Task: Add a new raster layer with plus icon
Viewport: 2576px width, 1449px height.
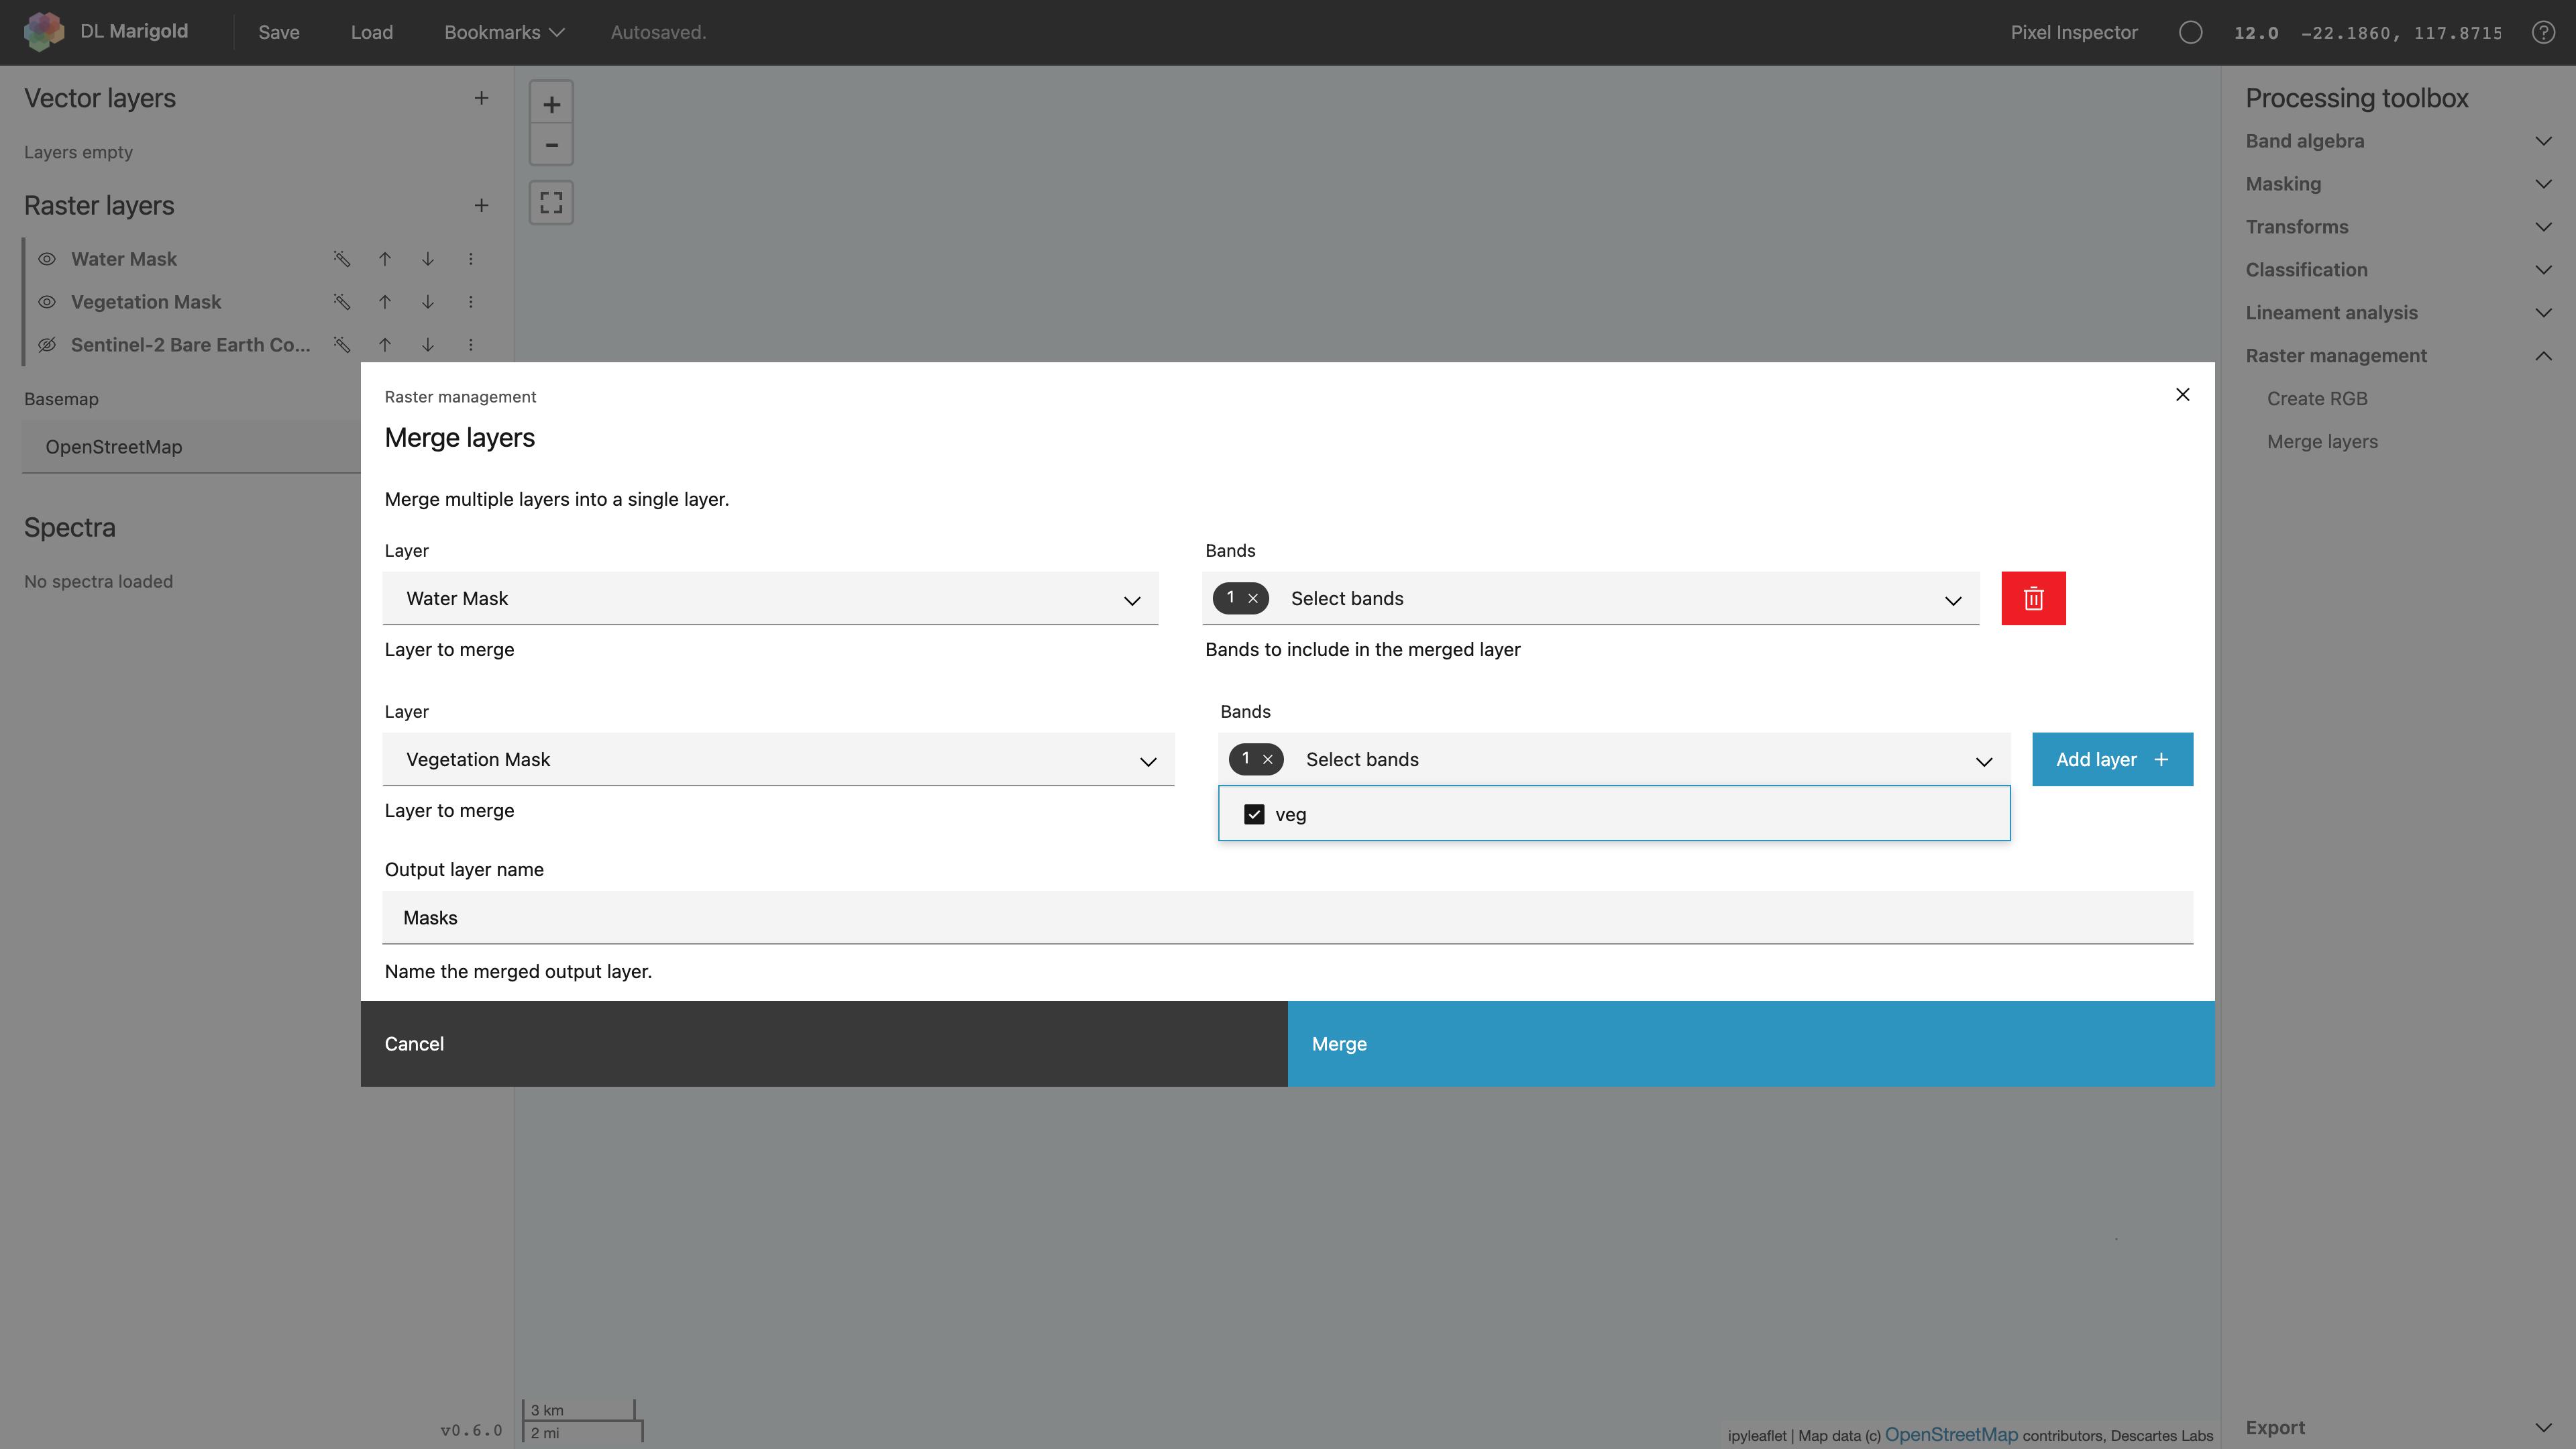Action: coord(481,205)
